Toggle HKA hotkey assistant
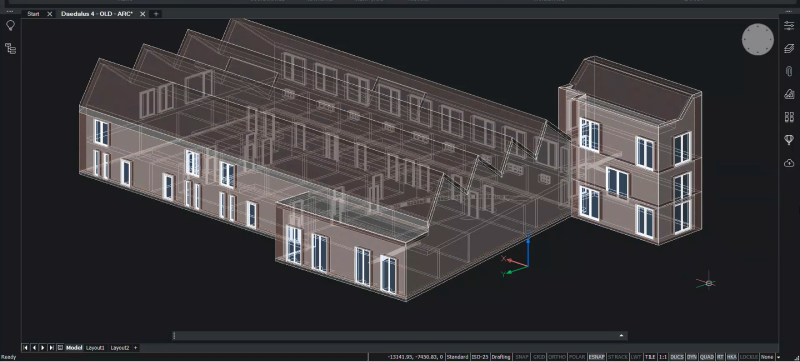Screen dimensions: 800x362 pos(732,357)
